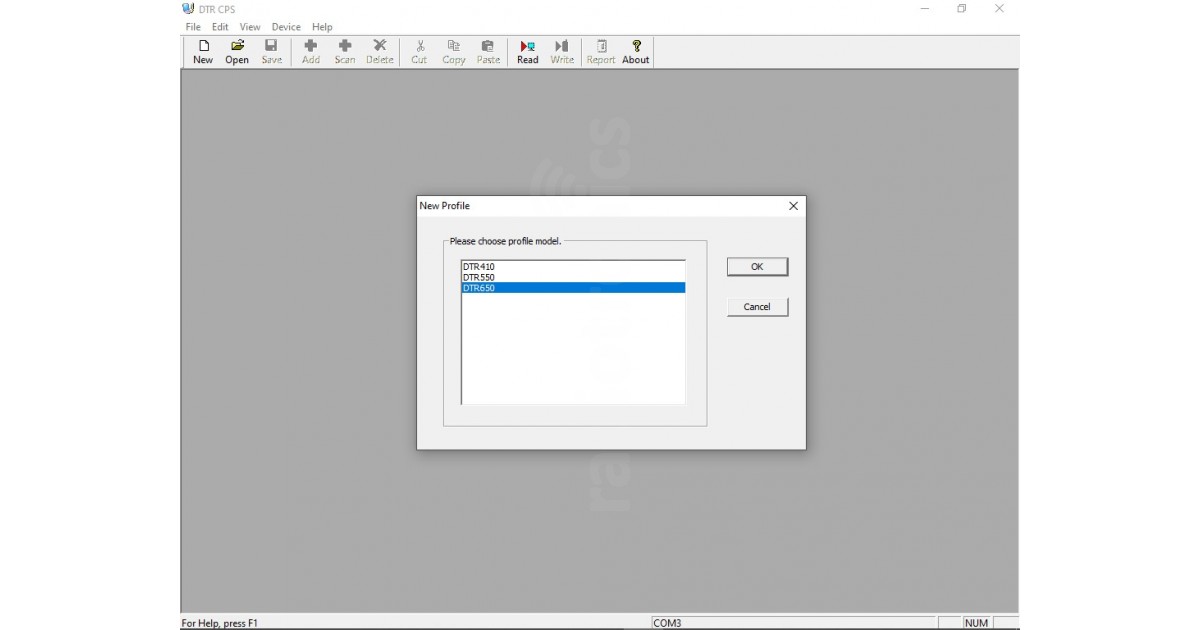Viewport: 1200px width, 630px height.
Task: Write to radio using Write icon
Action: [562, 51]
